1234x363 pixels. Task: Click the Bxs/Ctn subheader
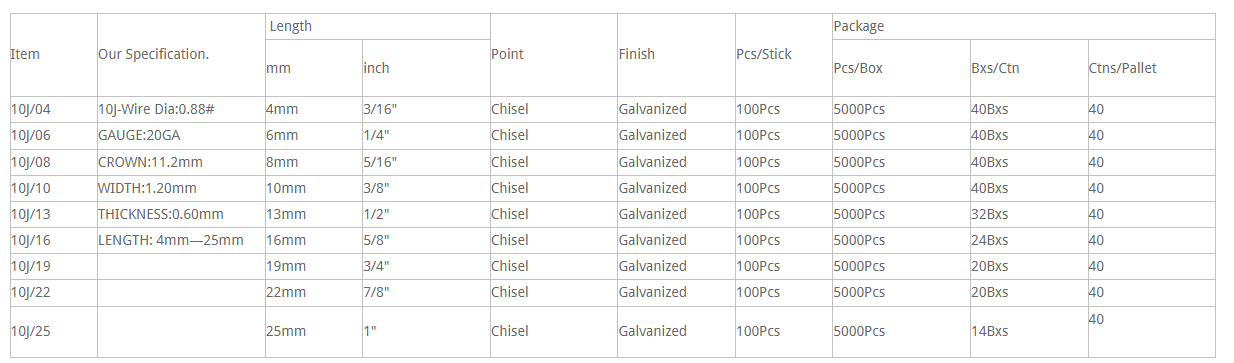coord(1029,68)
